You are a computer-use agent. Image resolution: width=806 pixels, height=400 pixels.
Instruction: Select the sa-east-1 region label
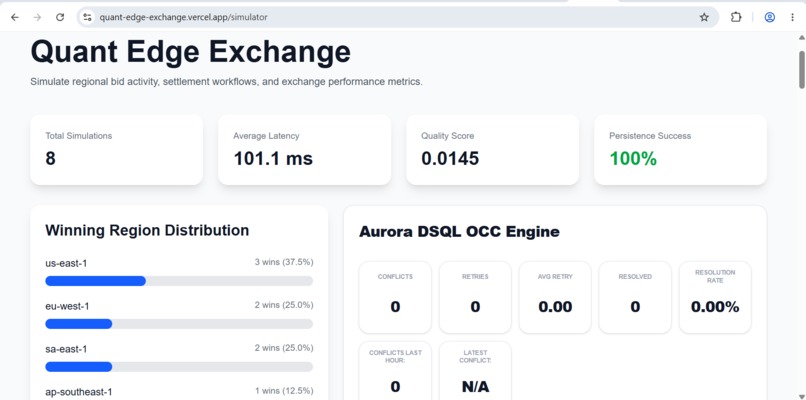[x=66, y=349]
